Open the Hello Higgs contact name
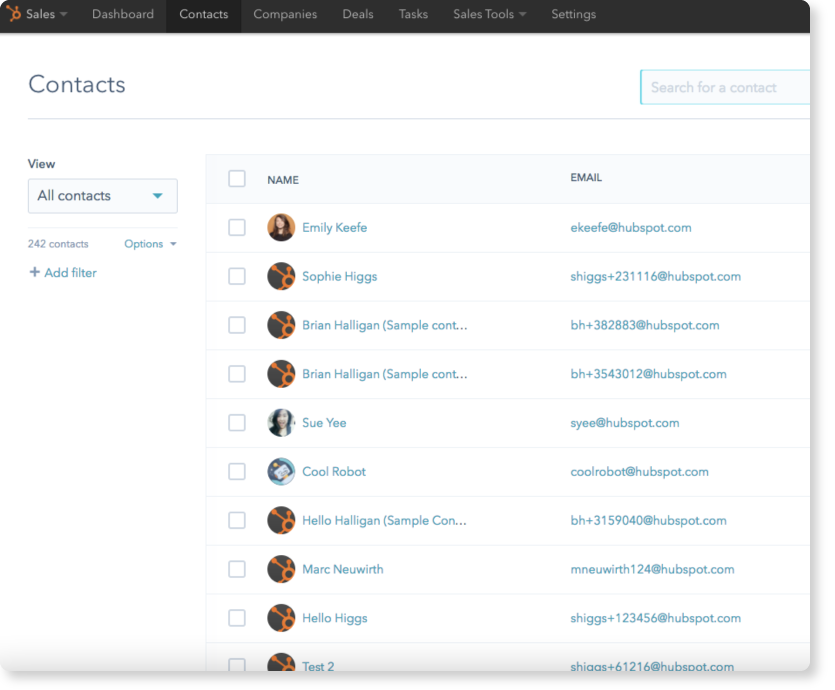The width and height of the screenshot is (835, 690). coord(334,618)
